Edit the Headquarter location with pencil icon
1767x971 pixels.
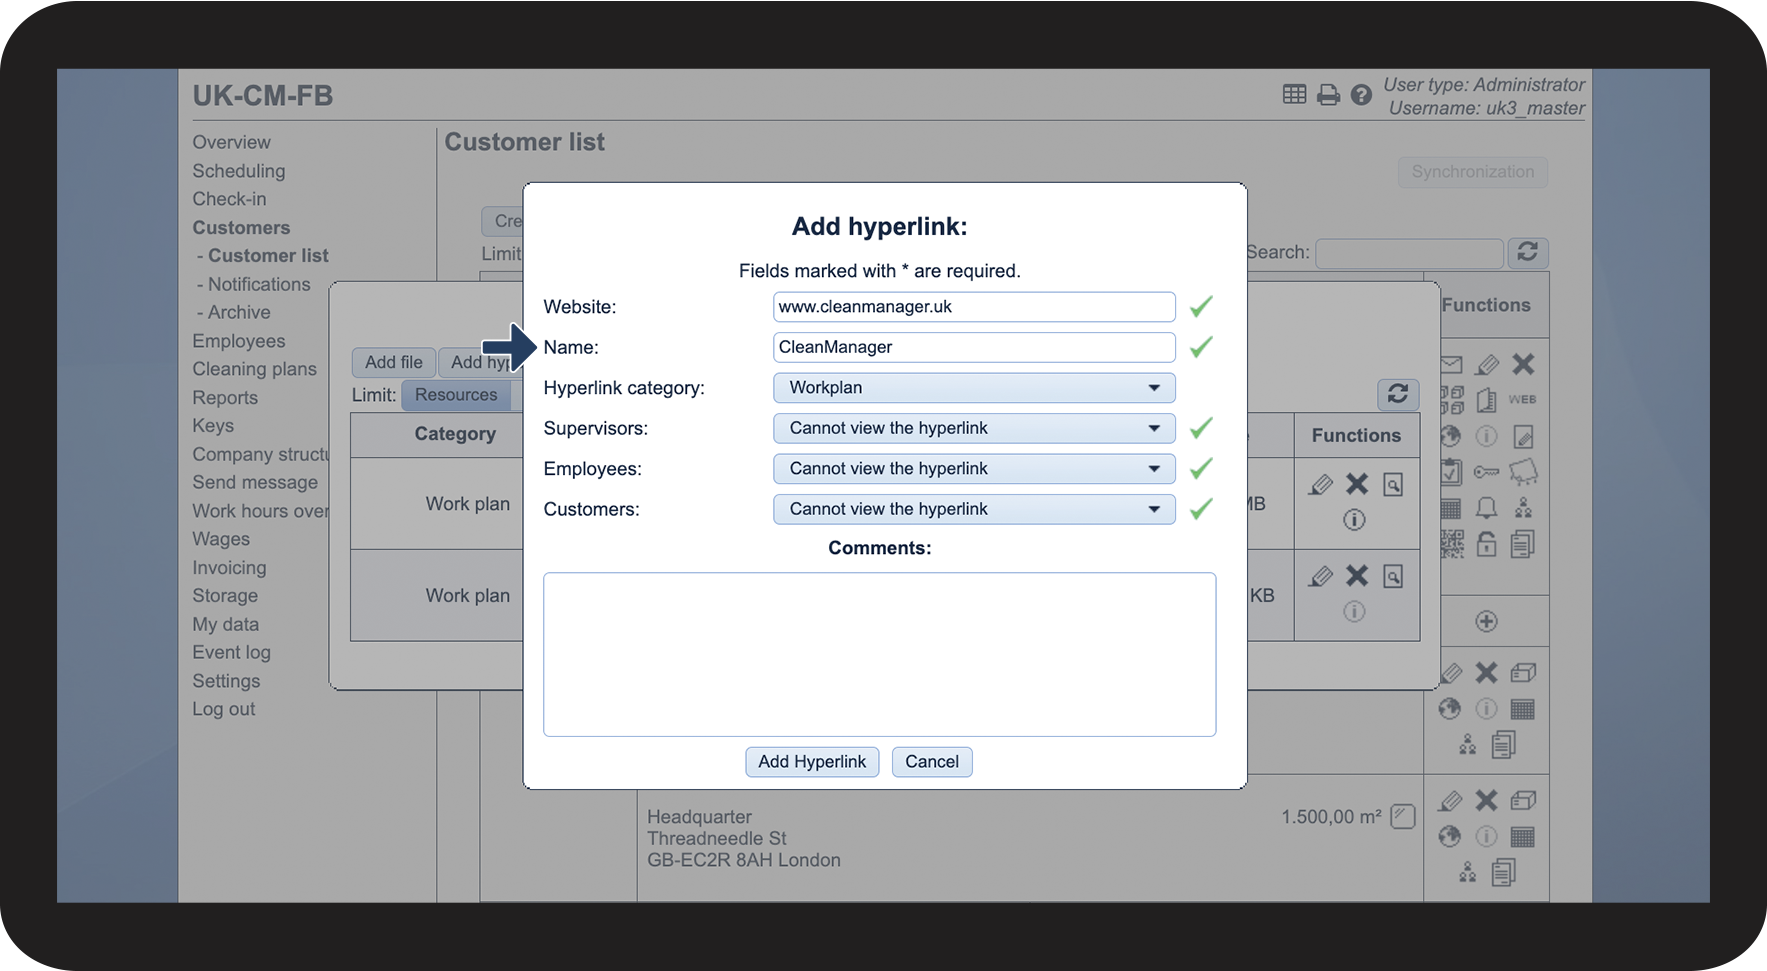pos(1451,800)
